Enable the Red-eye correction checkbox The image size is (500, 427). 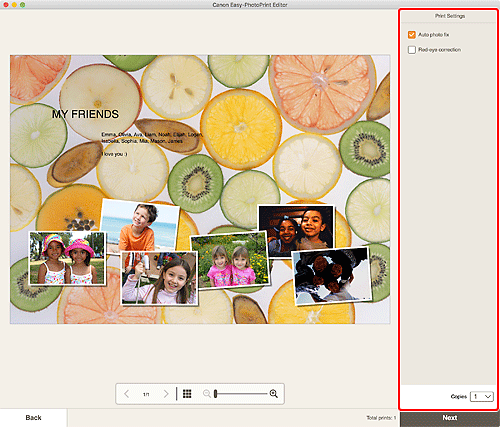412,50
